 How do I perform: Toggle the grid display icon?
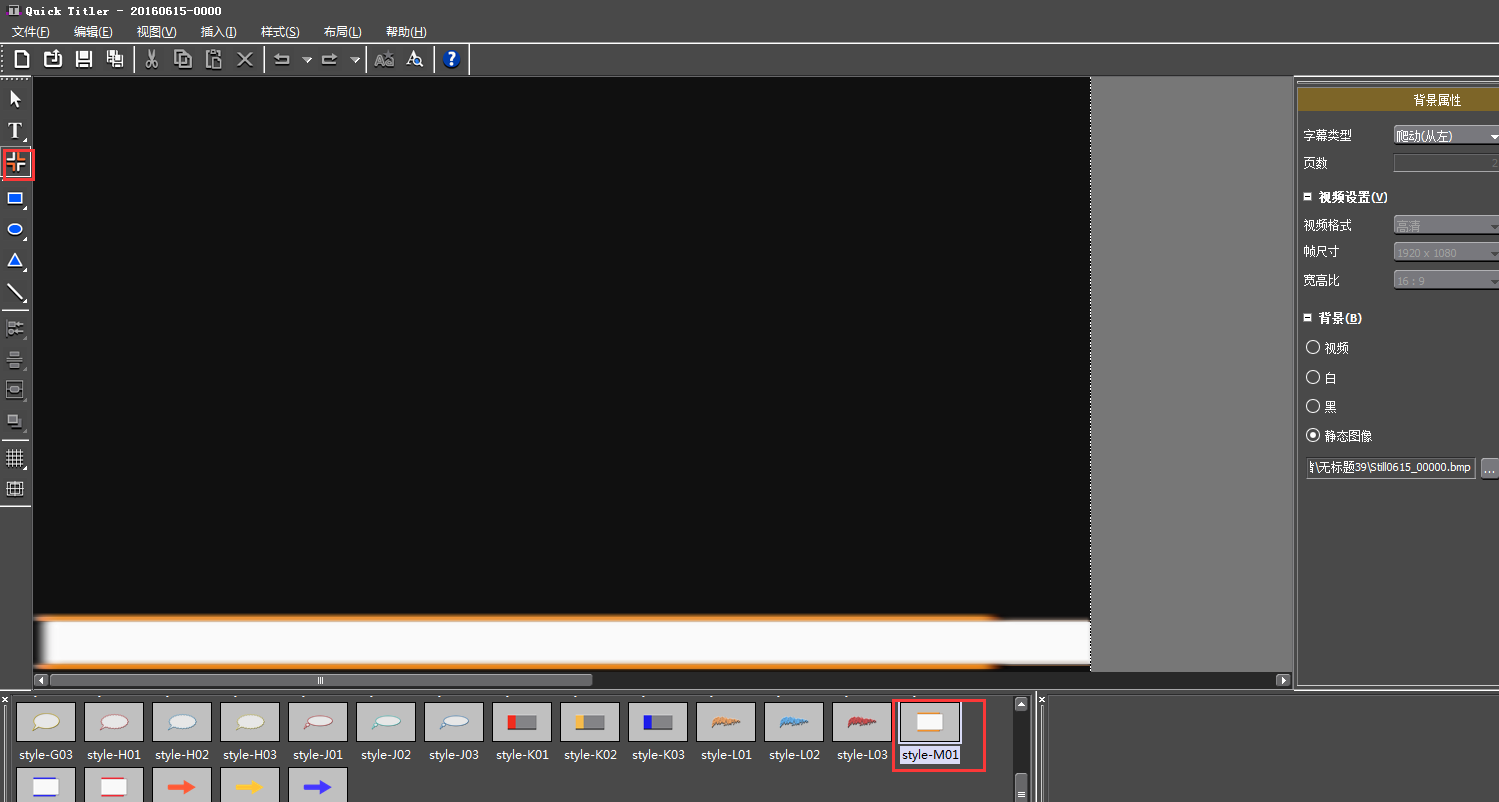coord(16,458)
